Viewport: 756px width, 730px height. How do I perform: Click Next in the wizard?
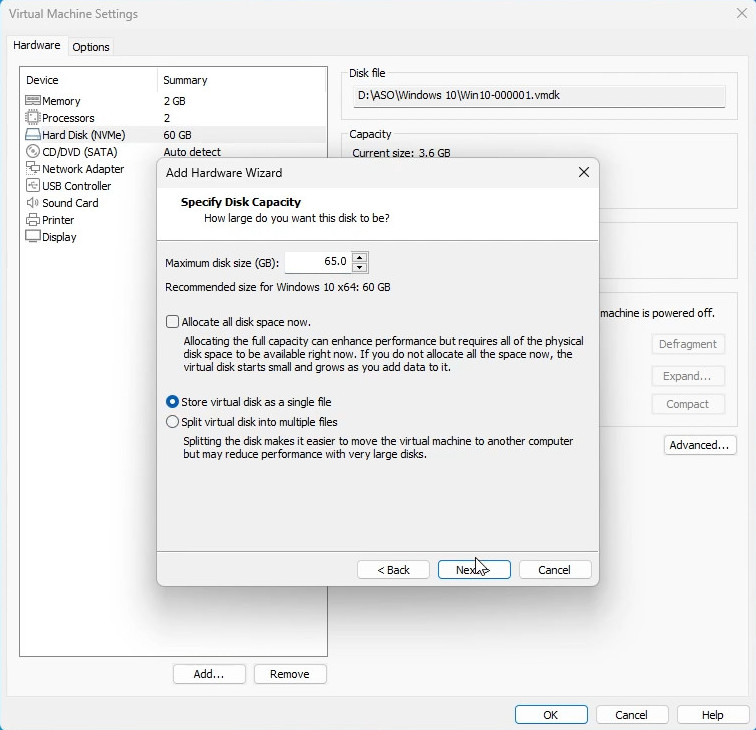(474, 570)
